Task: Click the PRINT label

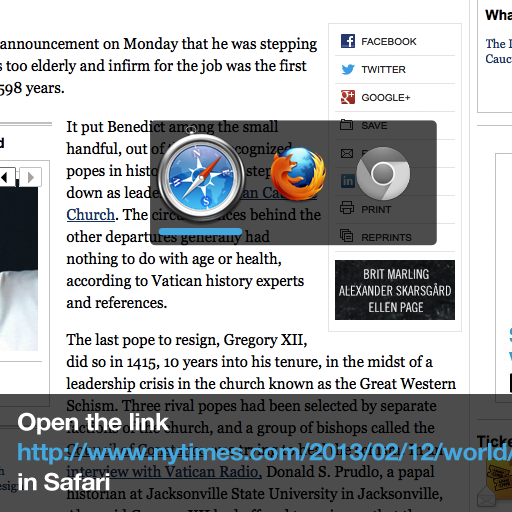Action: 376,210
